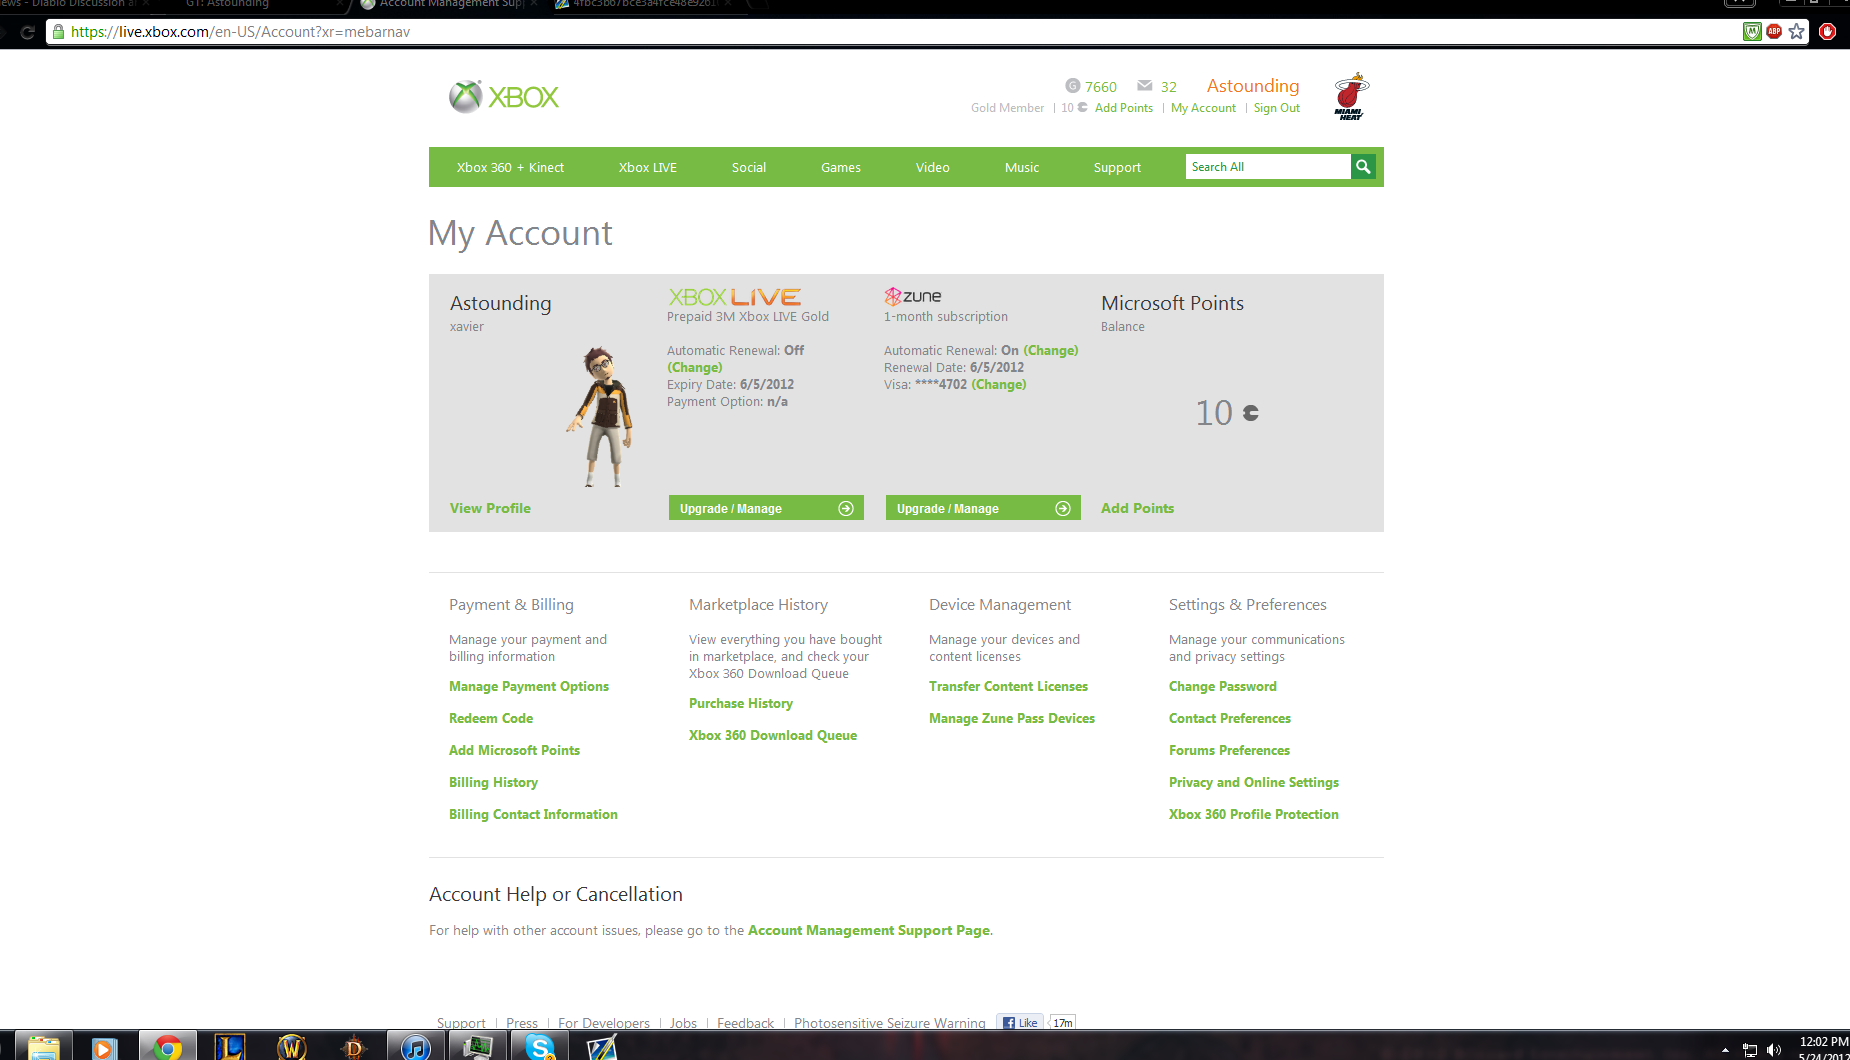Image resolution: width=1850 pixels, height=1060 pixels.
Task: Open Privacy and Online Settings
Action: (1254, 782)
